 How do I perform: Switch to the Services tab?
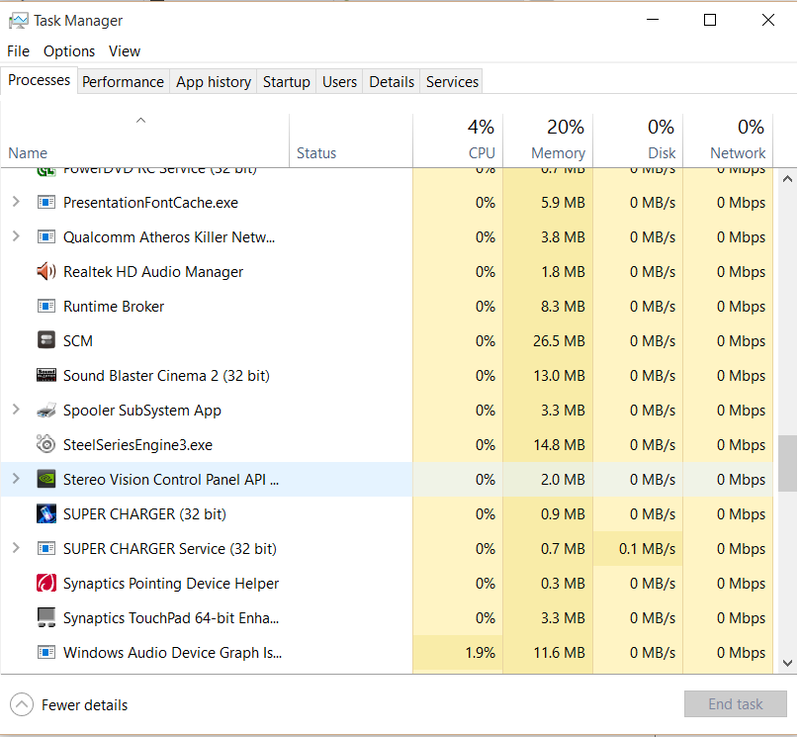[x=452, y=82]
